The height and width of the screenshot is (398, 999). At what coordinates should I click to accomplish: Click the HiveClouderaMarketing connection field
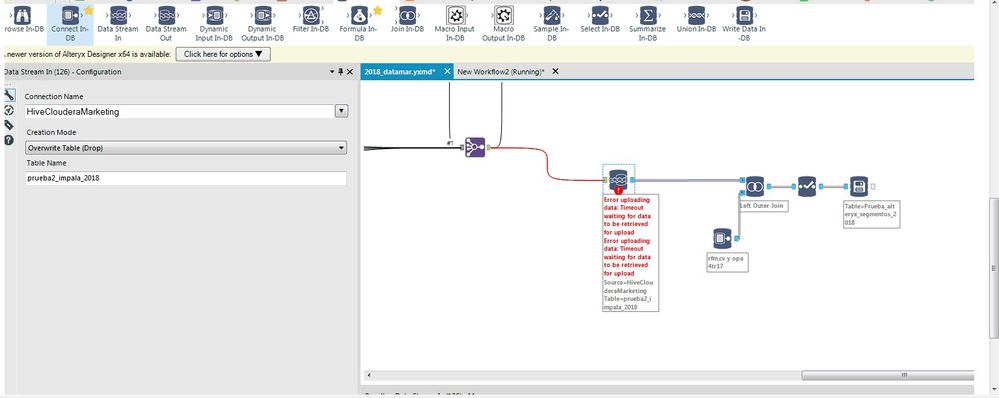180,111
